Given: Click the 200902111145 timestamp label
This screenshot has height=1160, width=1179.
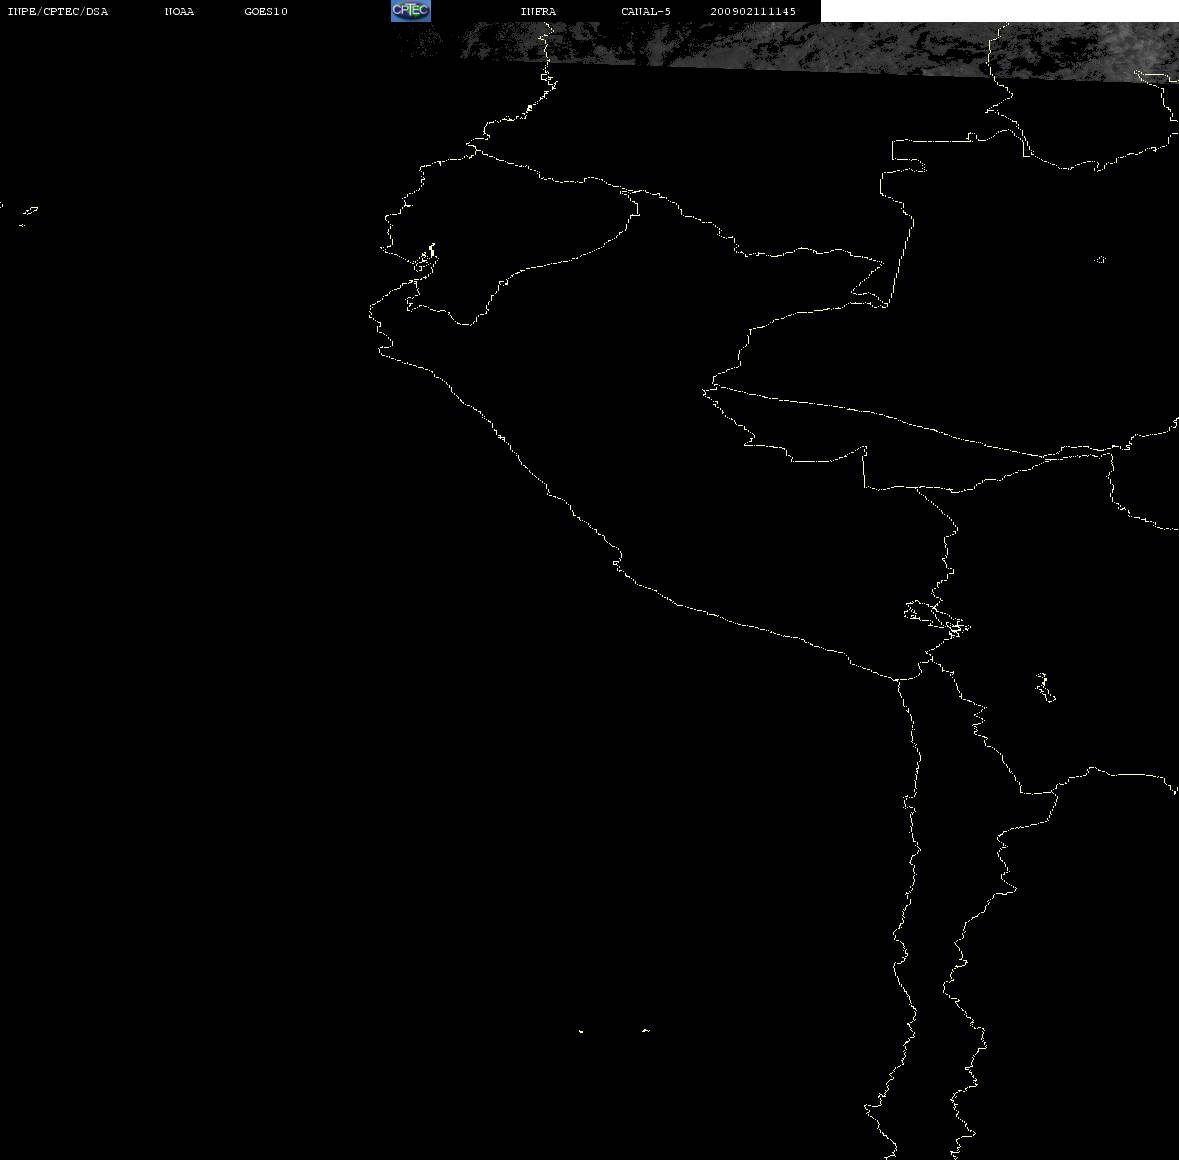Looking at the screenshot, I should (753, 11).
